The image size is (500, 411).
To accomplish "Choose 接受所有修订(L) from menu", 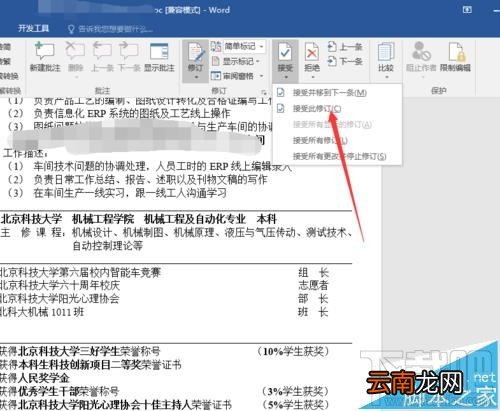I will [337, 140].
